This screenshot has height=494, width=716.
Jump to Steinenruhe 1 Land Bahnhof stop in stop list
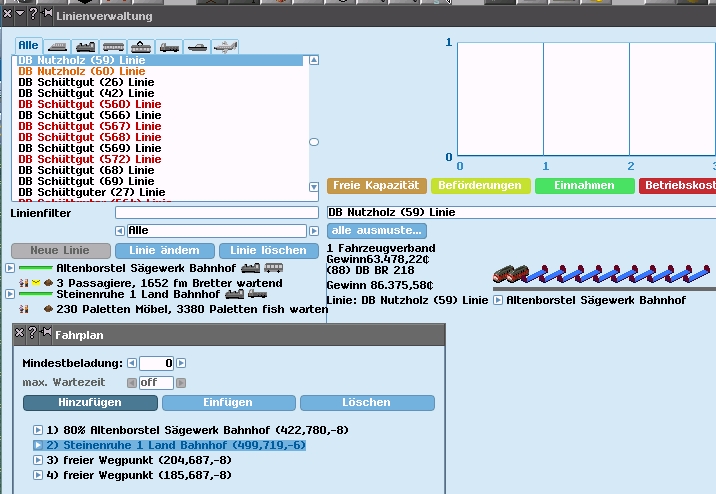click(10, 294)
